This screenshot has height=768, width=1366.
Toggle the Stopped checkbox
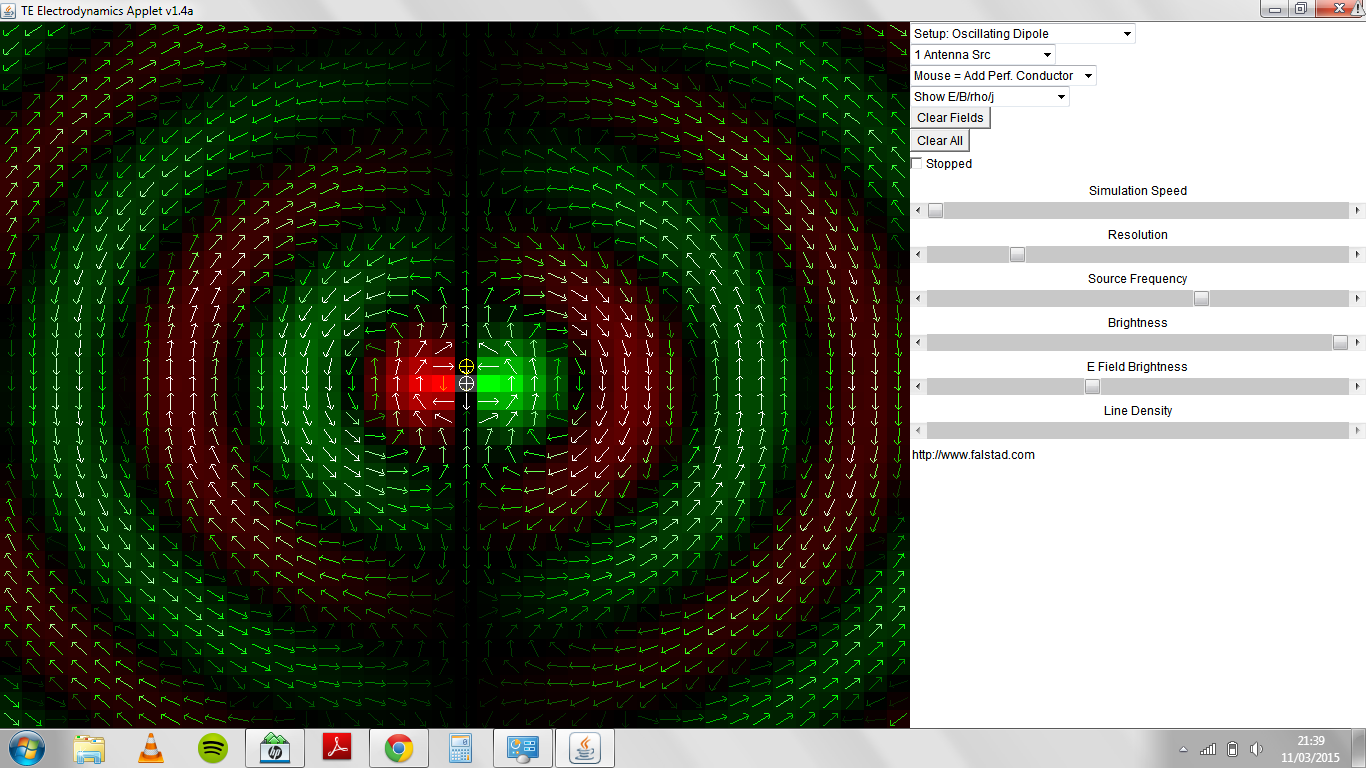[x=917, y=164]
